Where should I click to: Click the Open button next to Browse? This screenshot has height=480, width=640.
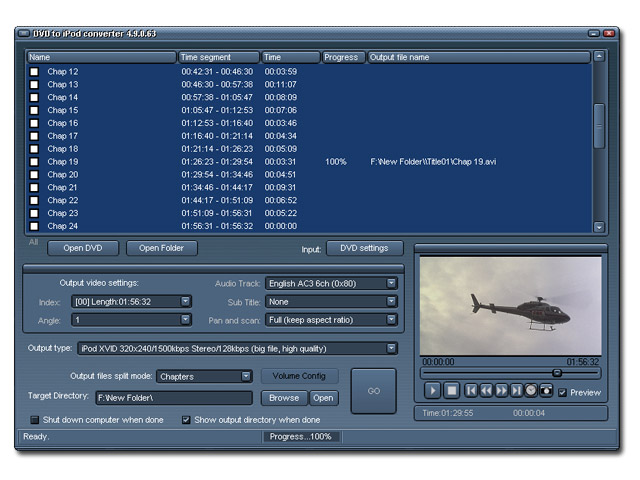click(x=323, y=398)
